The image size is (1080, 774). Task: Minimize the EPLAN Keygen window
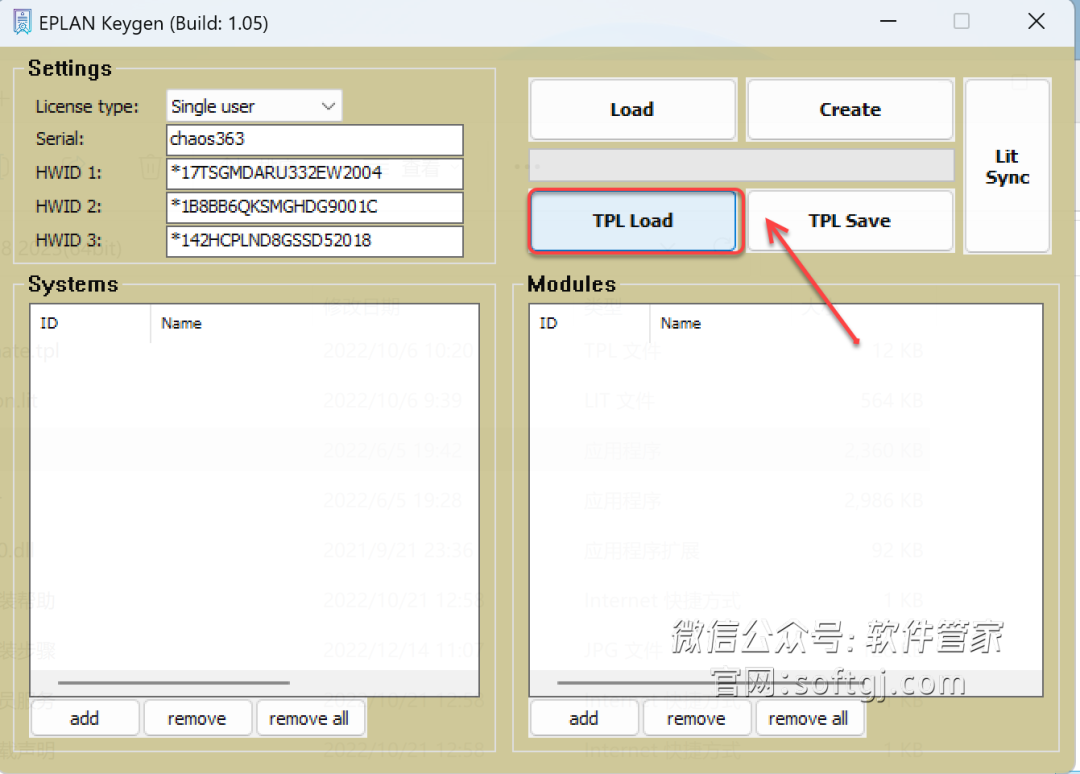tap(889, 21)
